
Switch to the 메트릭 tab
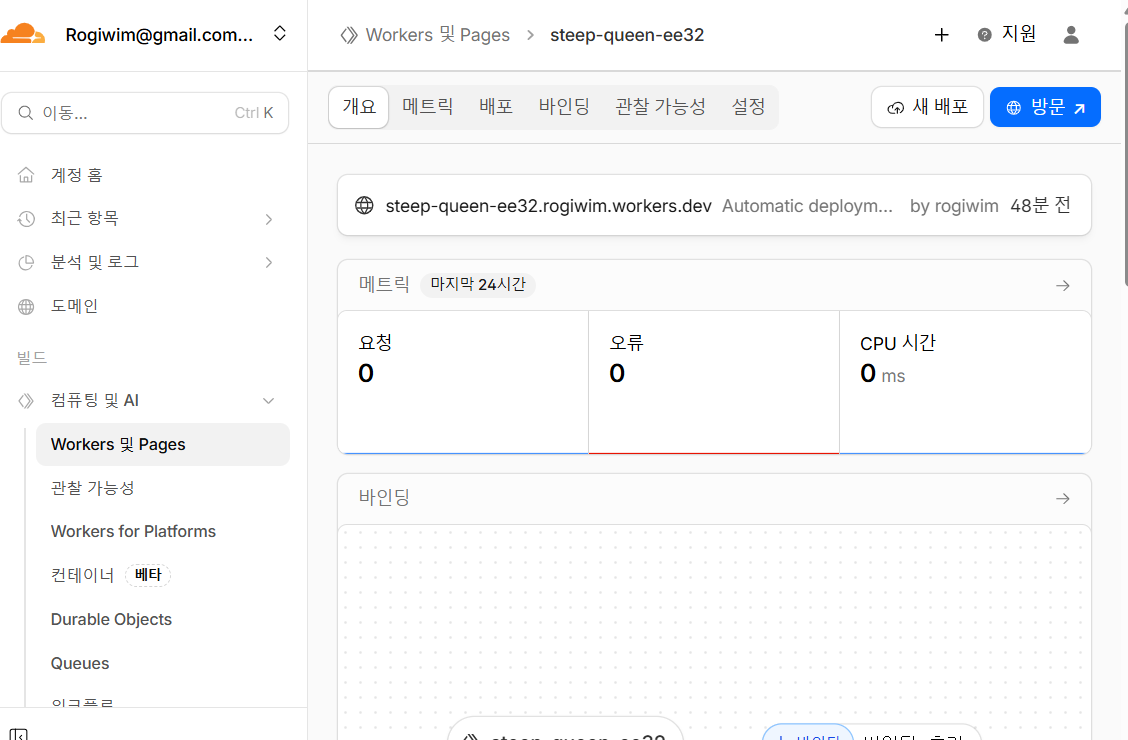(427, 107)
